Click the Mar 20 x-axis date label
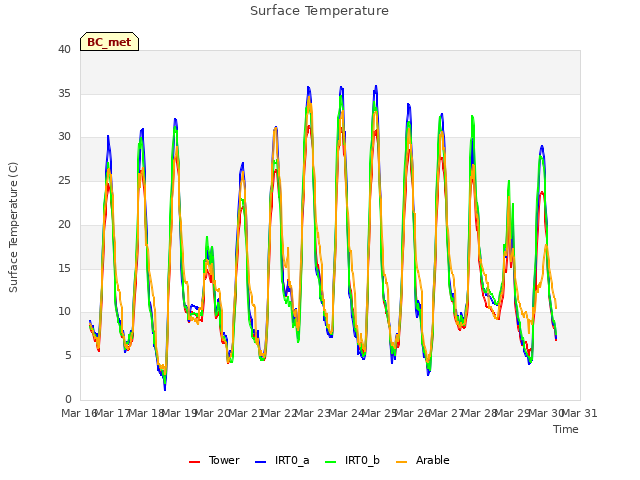640x480 pixels. pos(212,413)
